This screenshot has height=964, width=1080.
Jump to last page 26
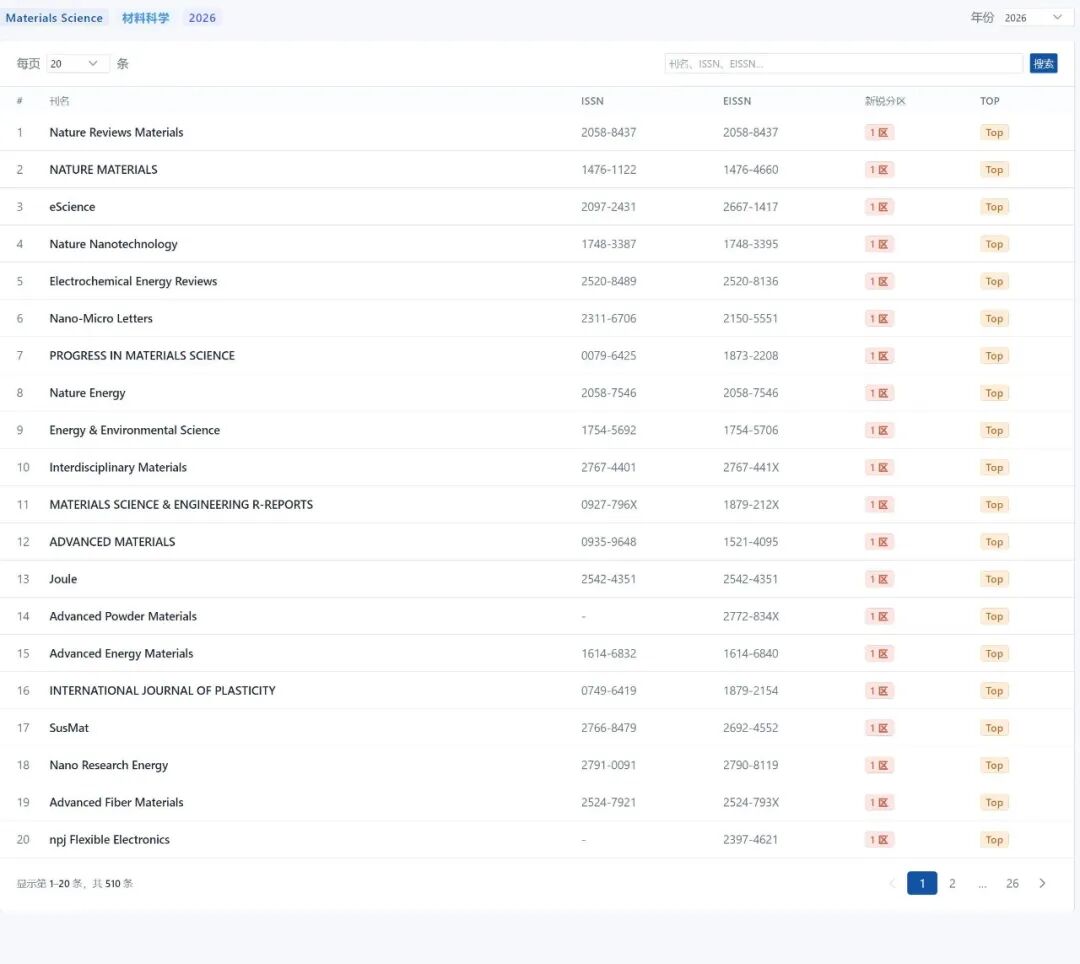tap(1012, 883)
